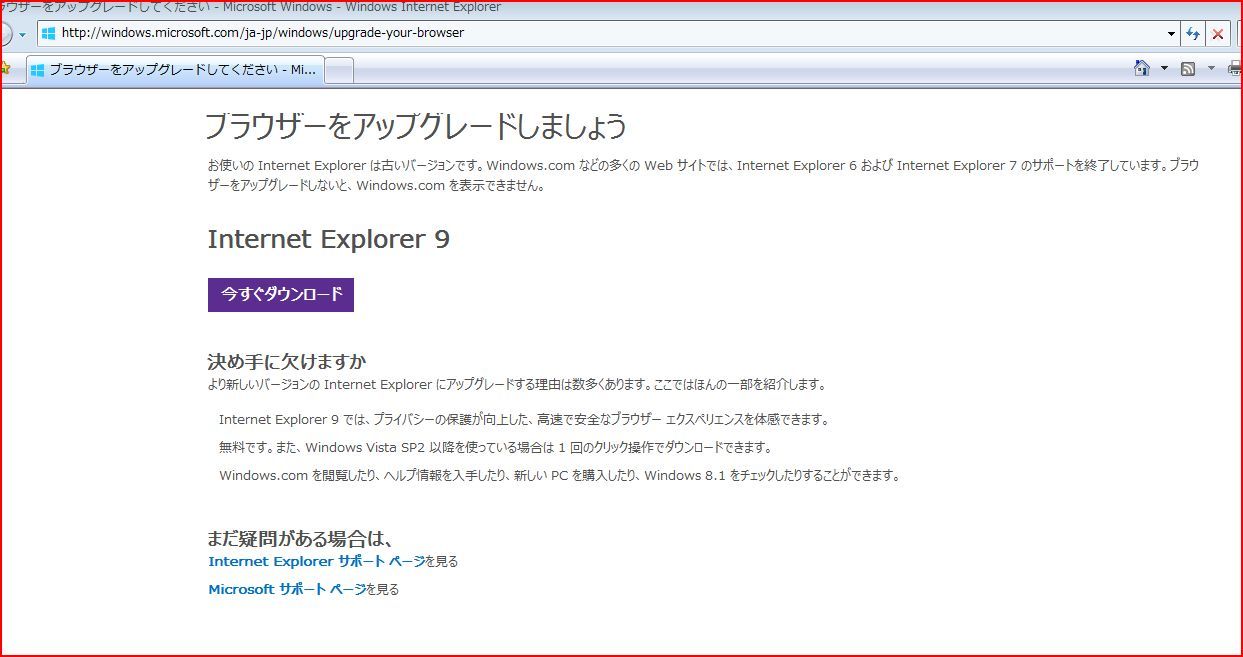The image size is (1243, 657).
Task: Open the address bar history dropdown arrow
Action: [1172, 33]
